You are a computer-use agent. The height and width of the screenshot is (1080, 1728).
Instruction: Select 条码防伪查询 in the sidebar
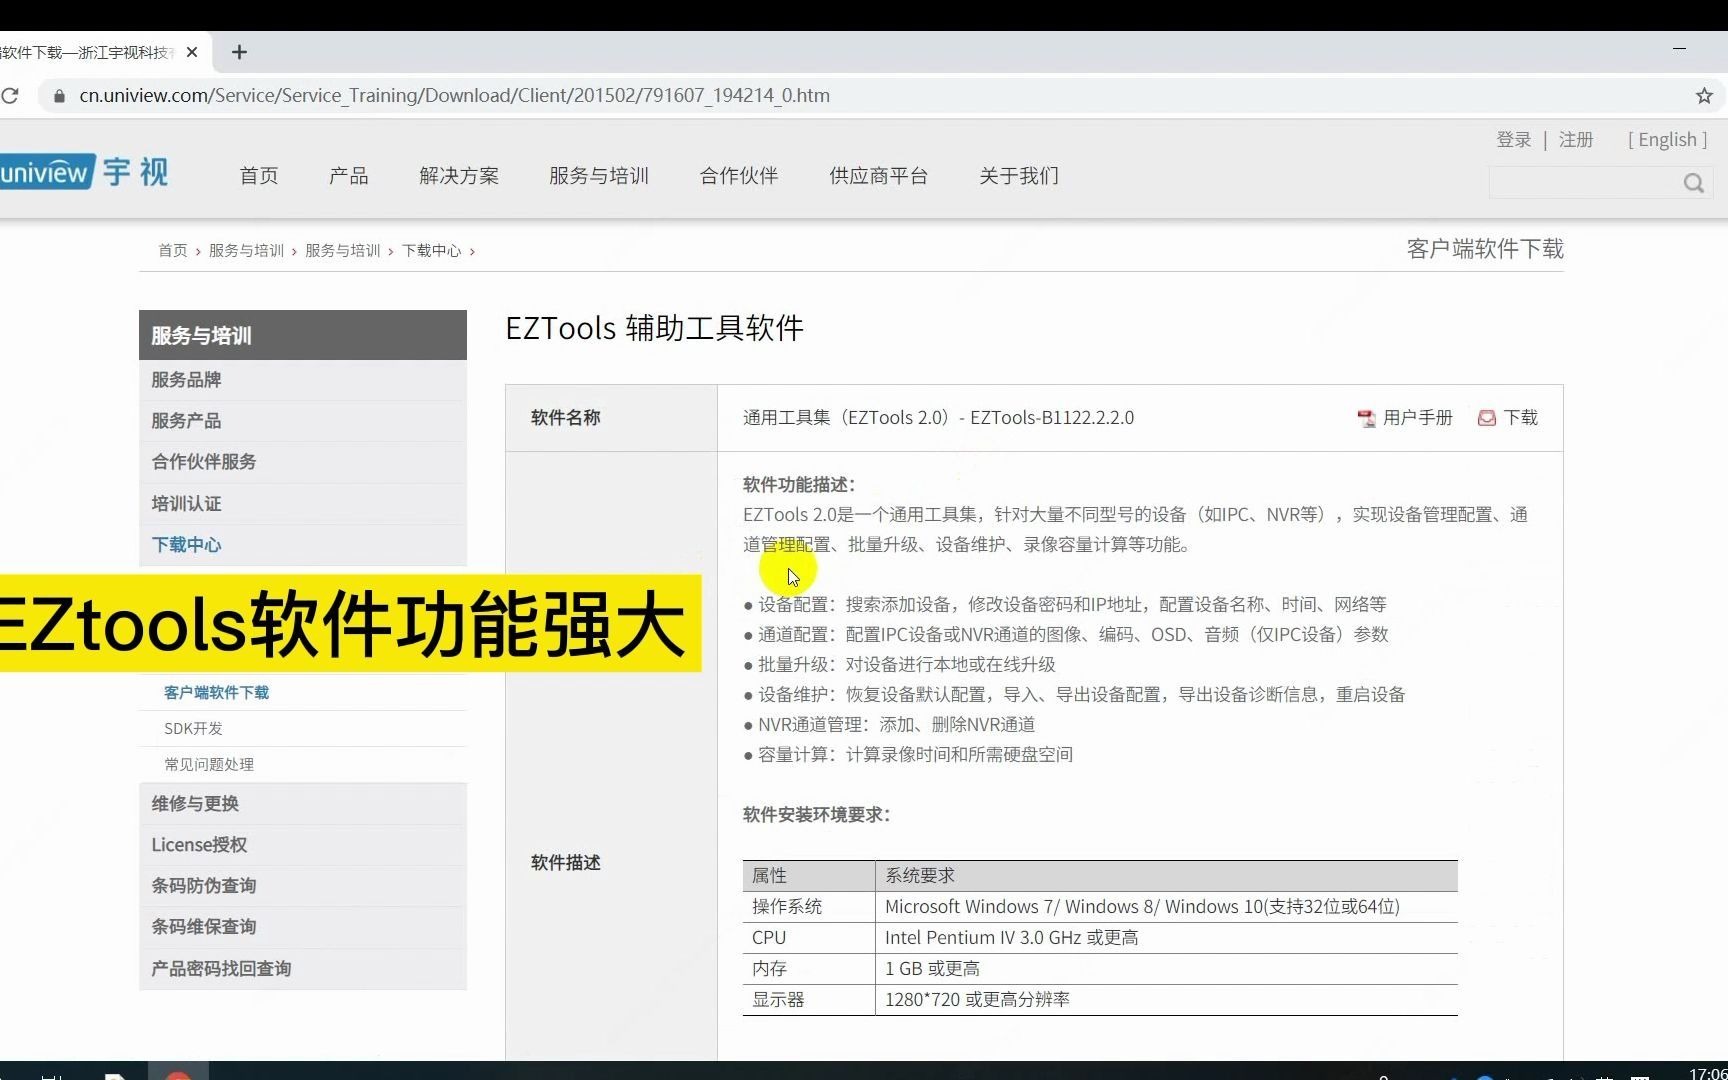pyautogui.click(x=303, y=886)
